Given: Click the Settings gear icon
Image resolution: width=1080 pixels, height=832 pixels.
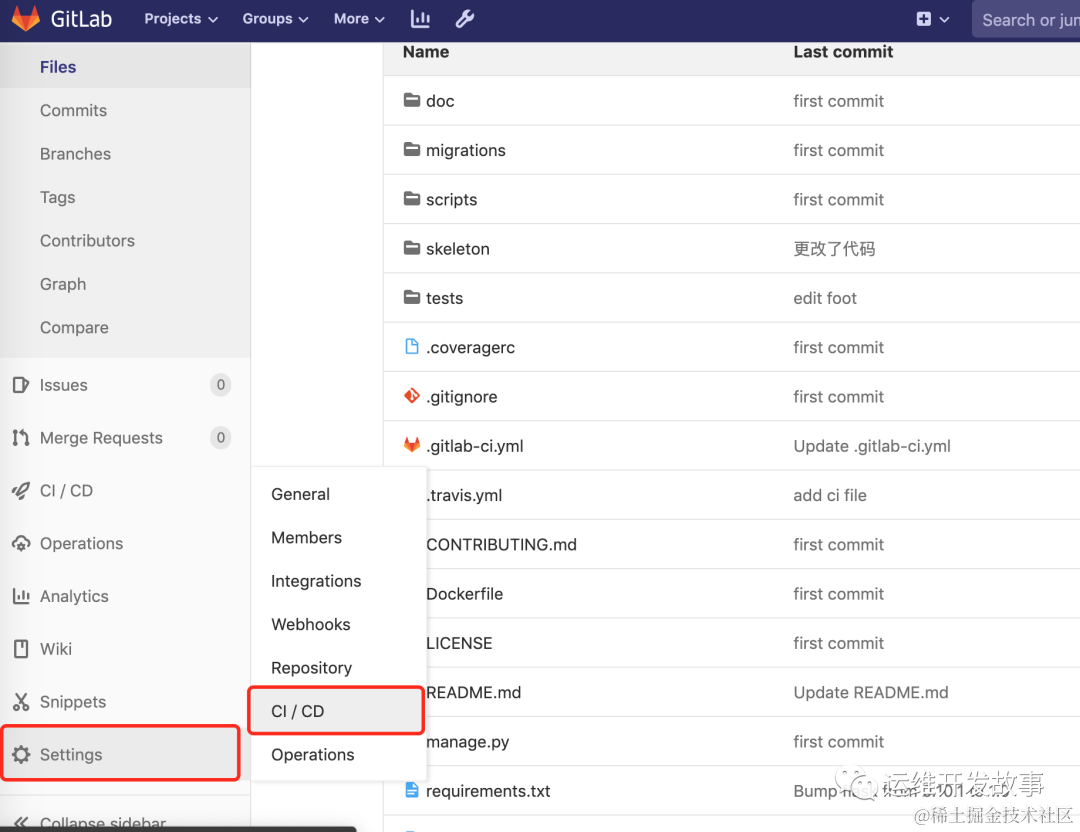Looking at the screenshot, I should (x=21, y=755).
